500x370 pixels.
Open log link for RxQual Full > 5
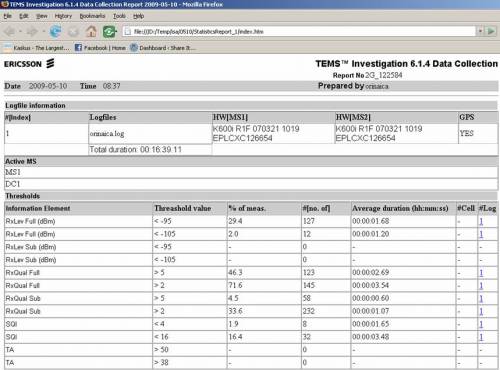[481, 273]
